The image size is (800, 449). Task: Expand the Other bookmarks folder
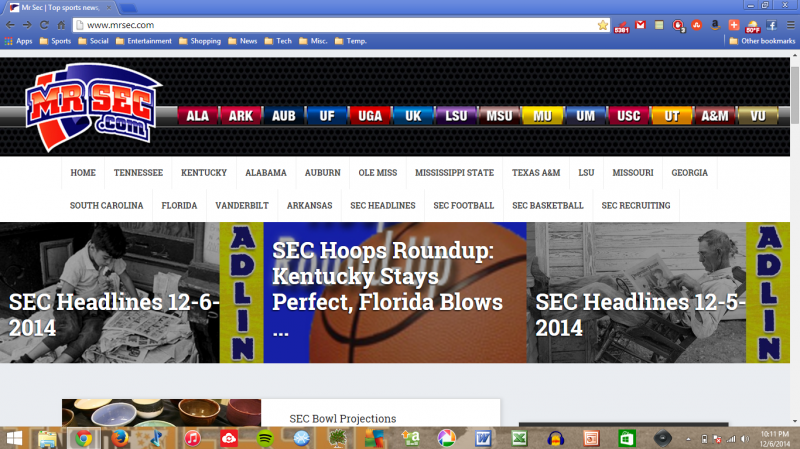[762, 41]
